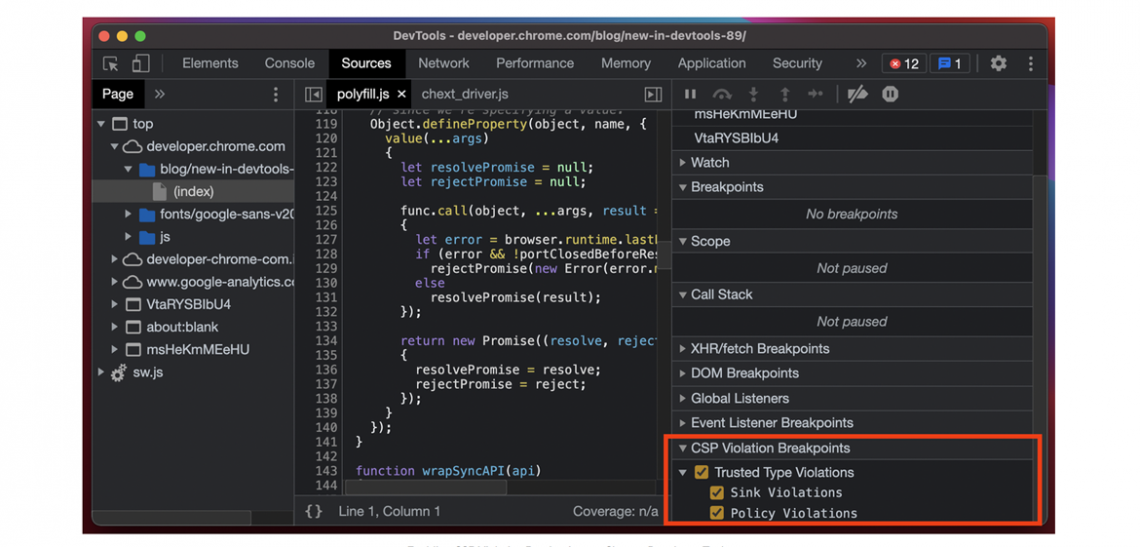
Task: Uncheck the Sink Violations checkbox
Action: [717, 493]
